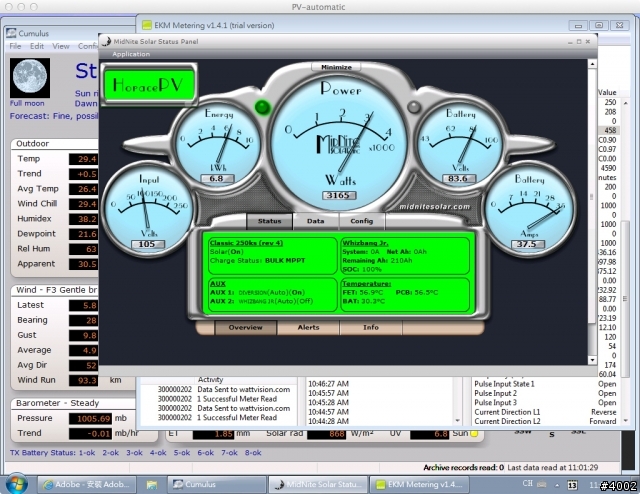Click the Whizbang Jr. heading
Viewport: 640px width, 494px height.
[x=365, y=243]
